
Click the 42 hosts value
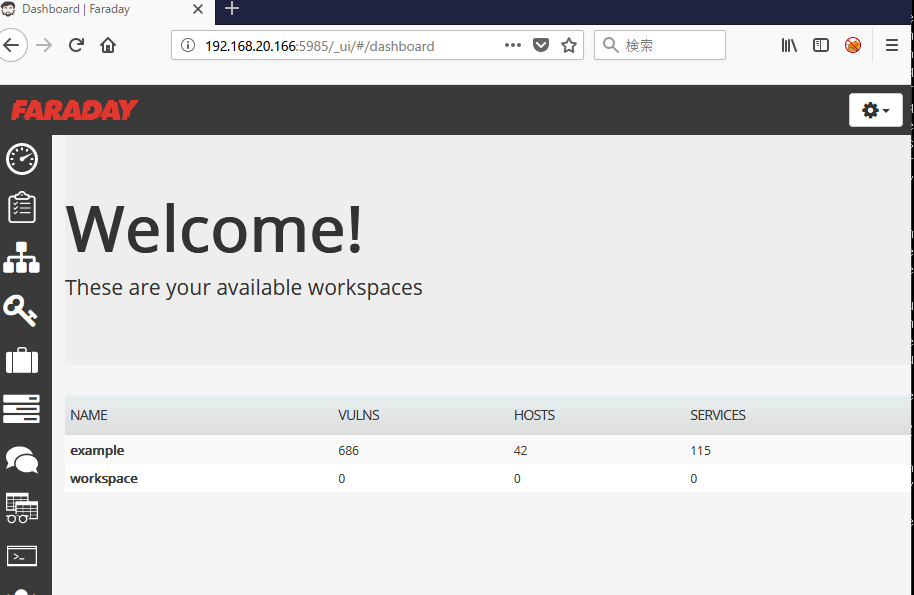521,450
